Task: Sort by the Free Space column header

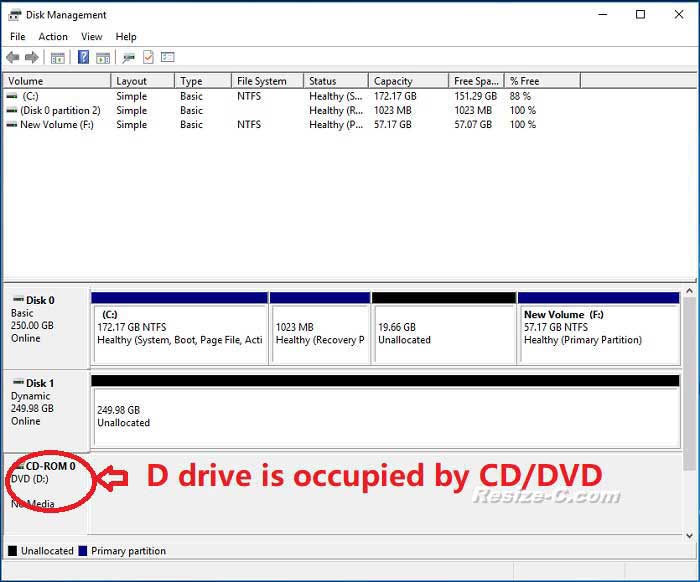Action: [x=476, y=81]
